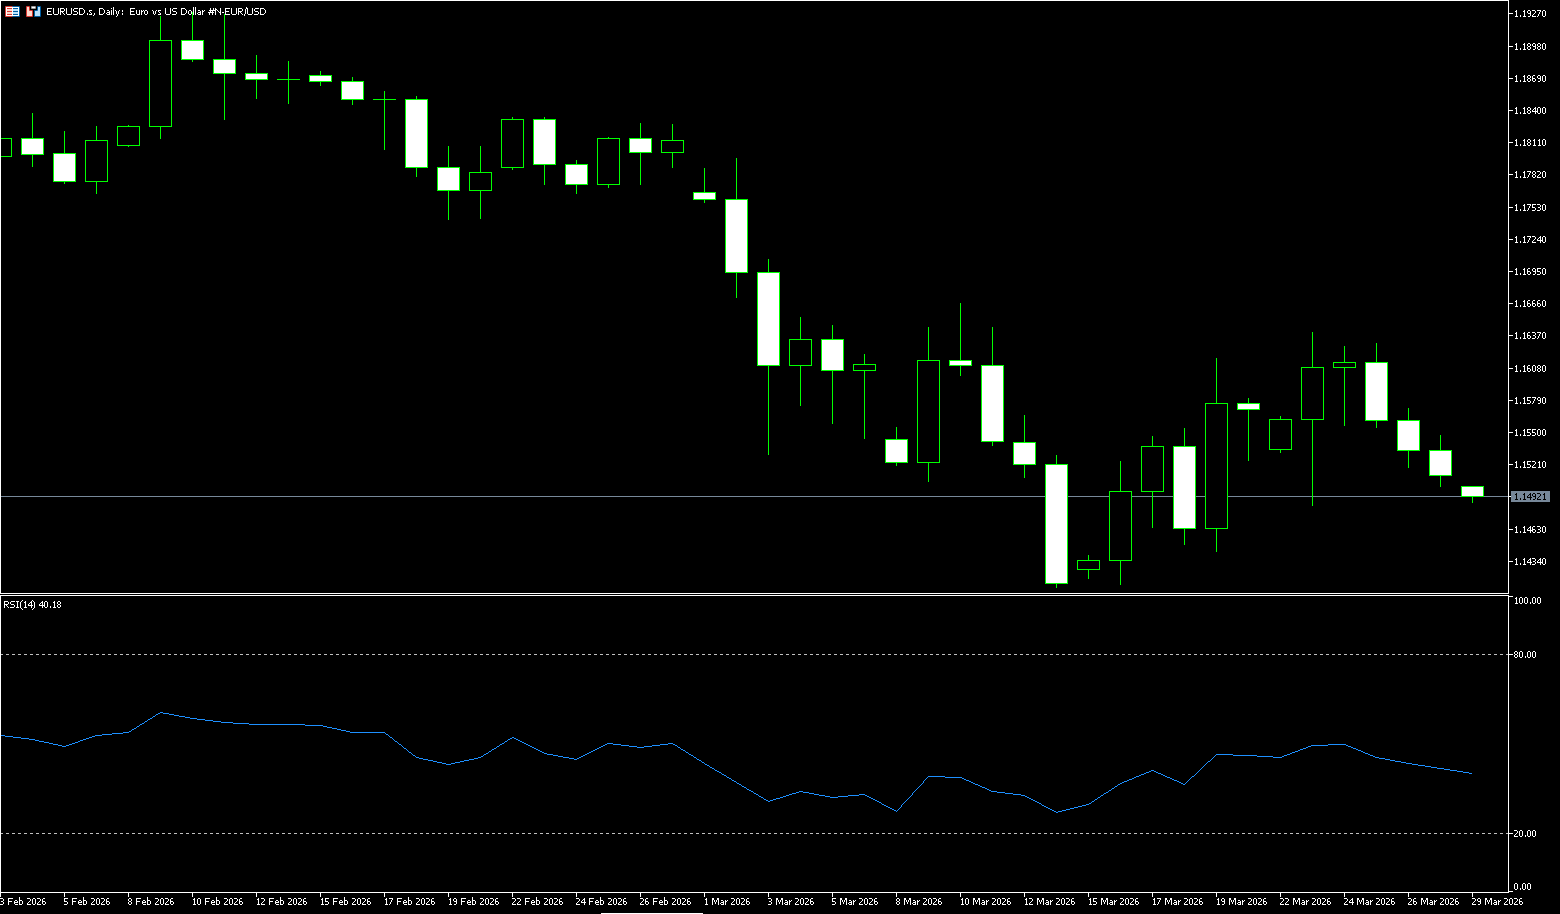The width and height of the screenshot is (1560, 914).
Task: Click the separator between chart and RSI
Action: 750,594
